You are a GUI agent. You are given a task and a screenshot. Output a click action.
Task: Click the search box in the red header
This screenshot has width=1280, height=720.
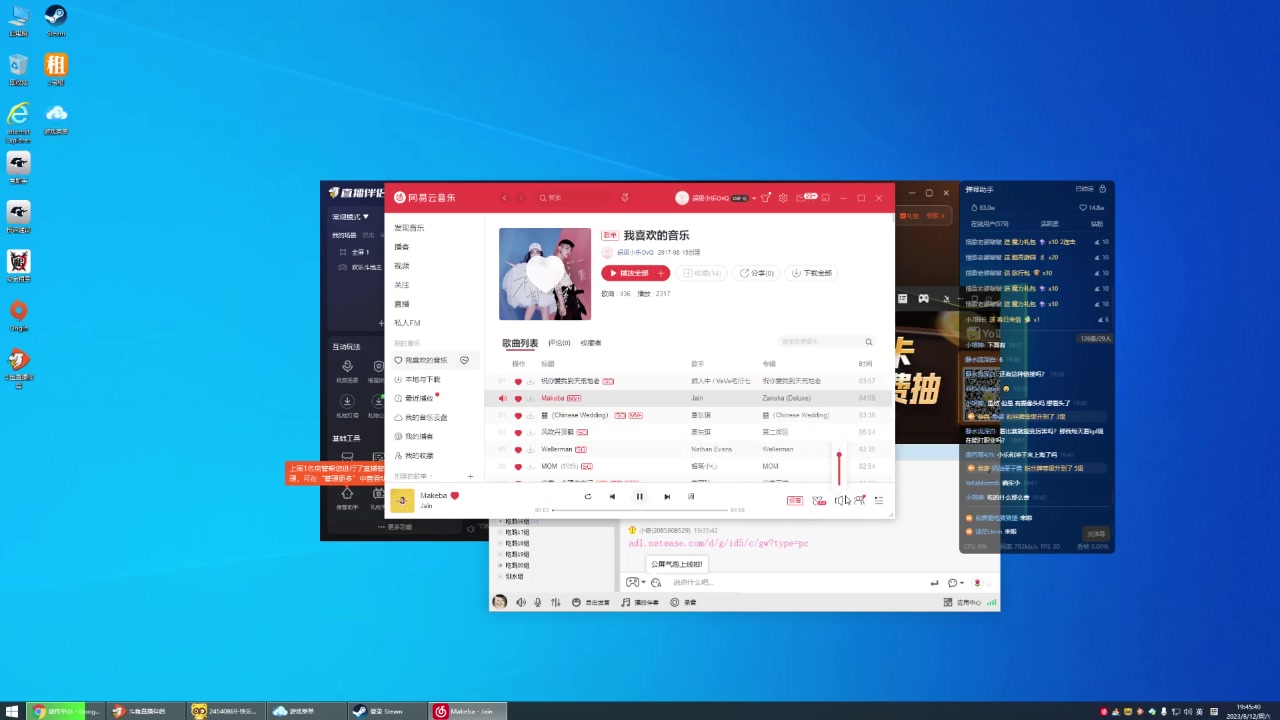pos(575,198)
